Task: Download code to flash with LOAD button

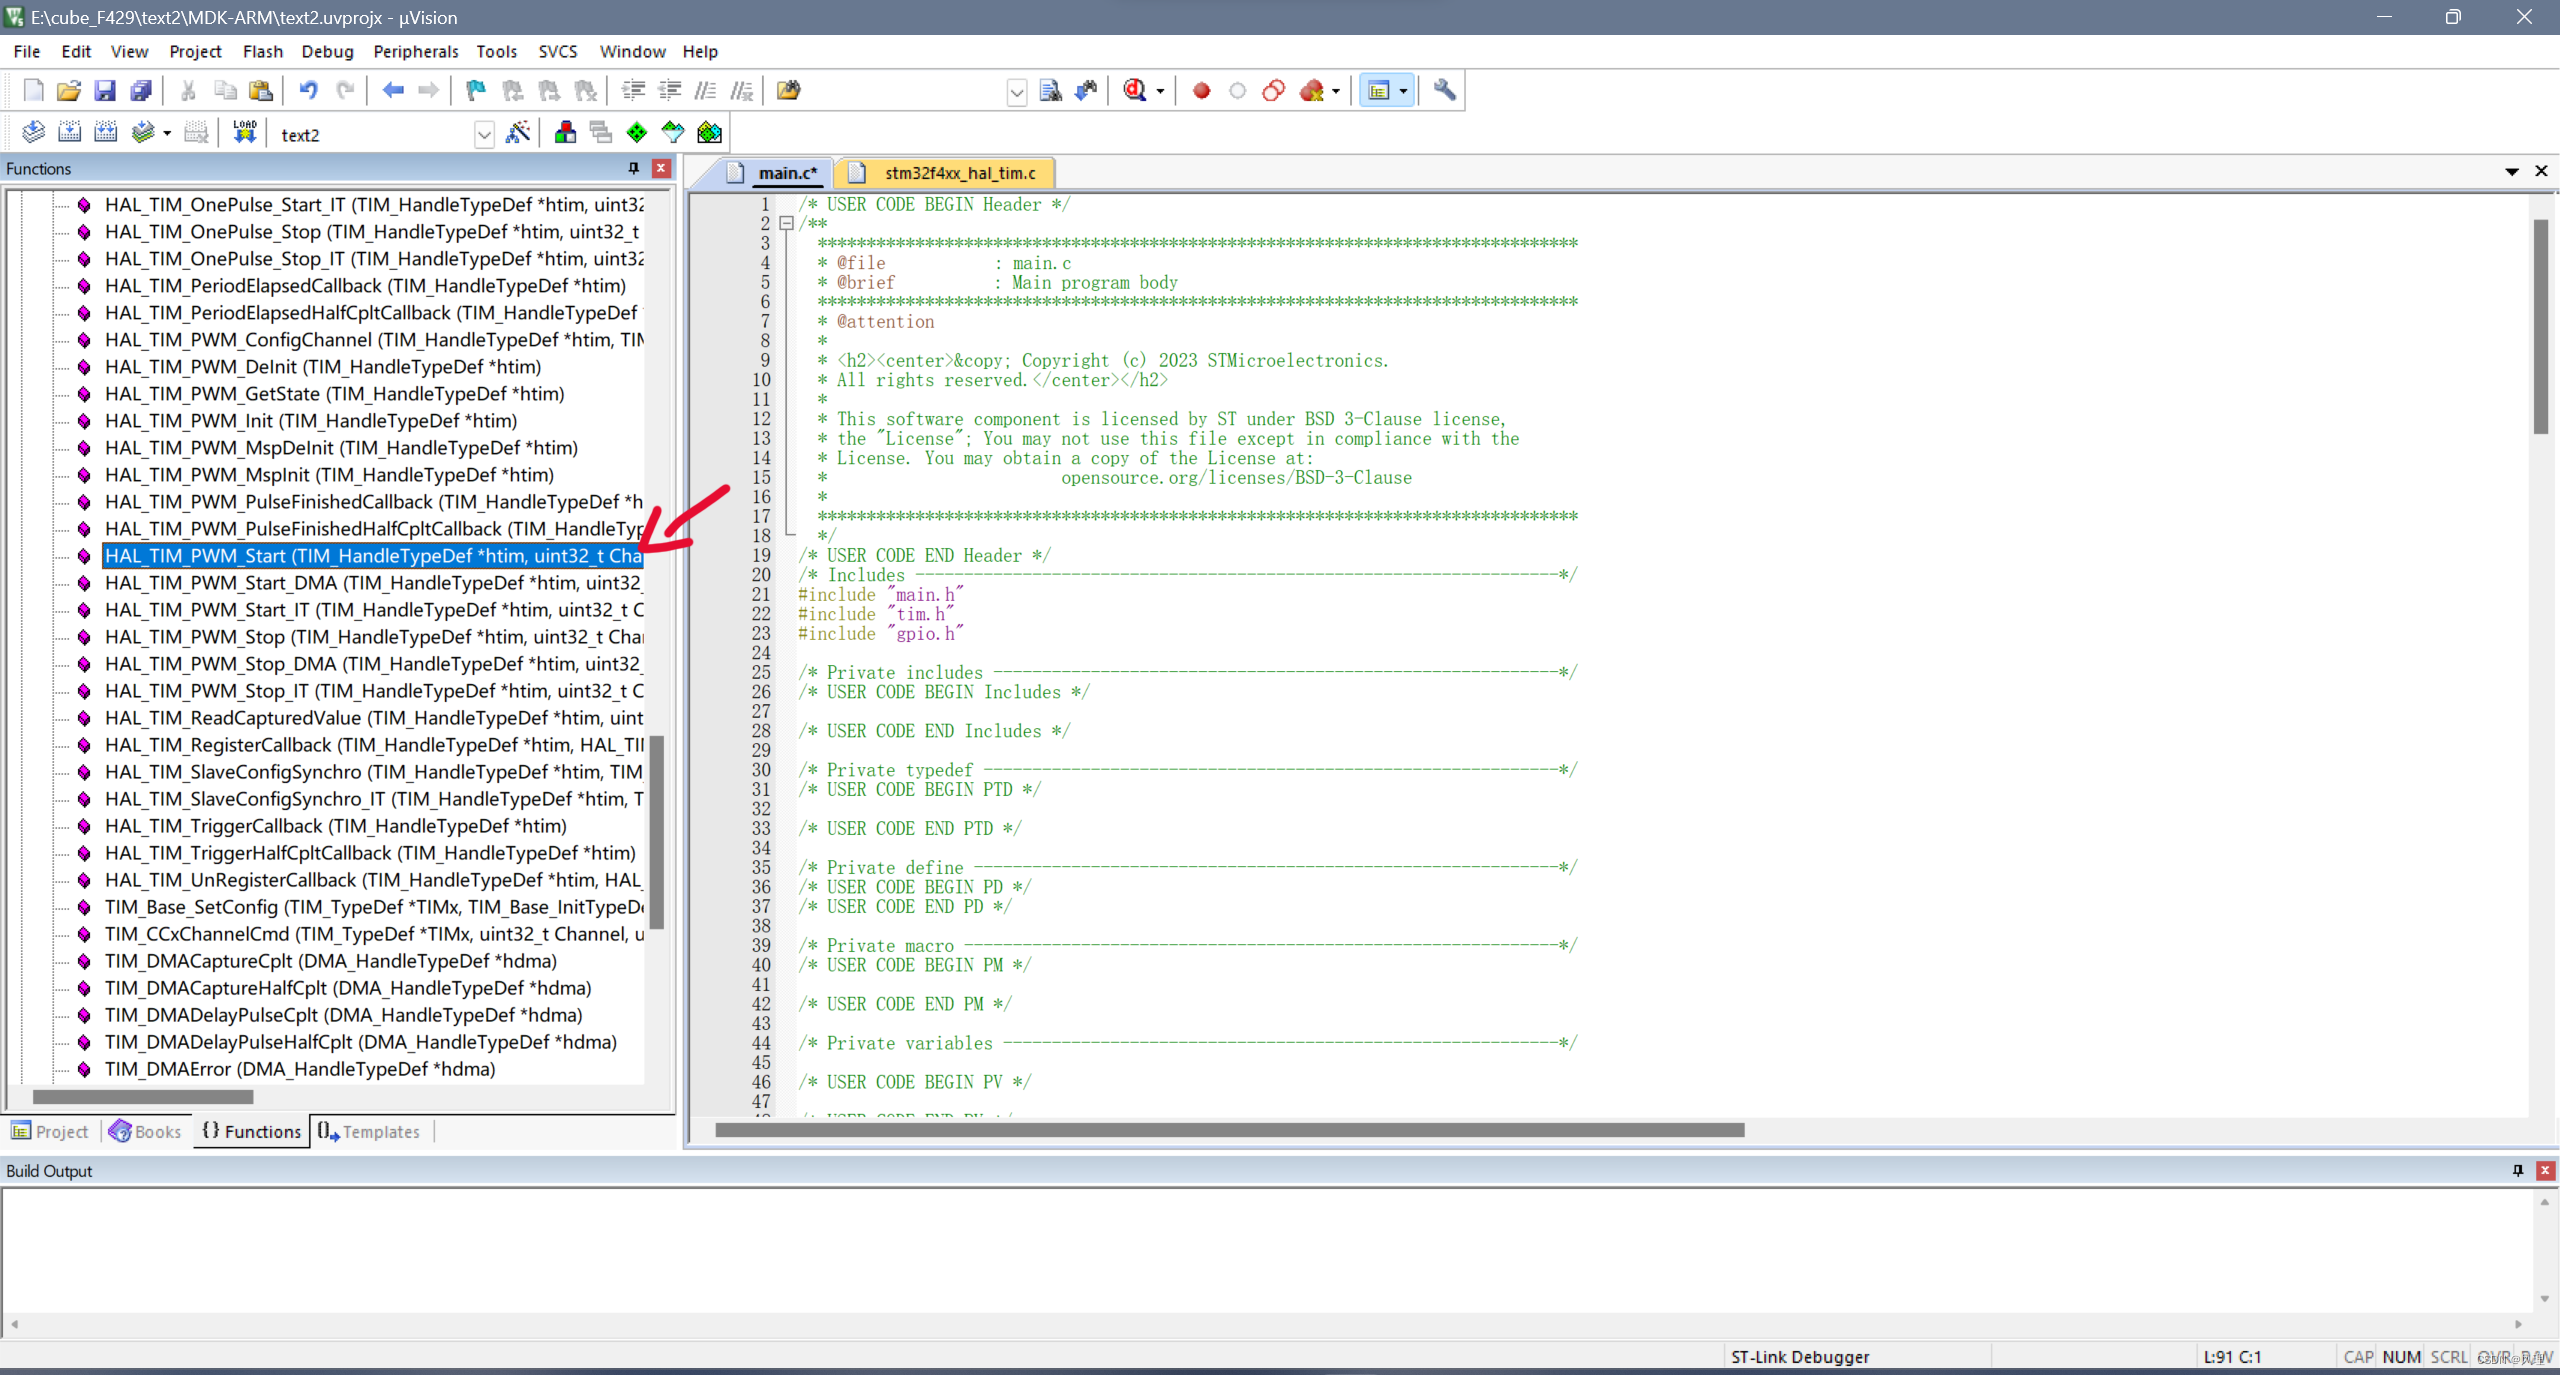Action: click(x=244, y=131)
